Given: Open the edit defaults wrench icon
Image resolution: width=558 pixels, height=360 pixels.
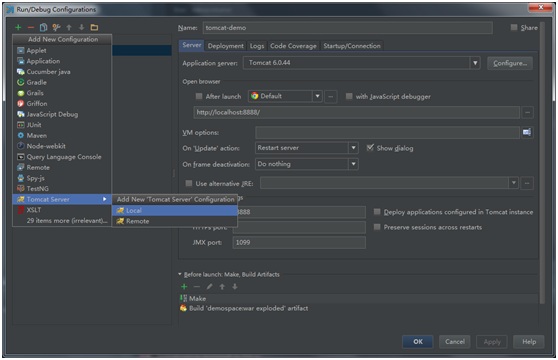Looking at the screenshot, I should 56,27.
